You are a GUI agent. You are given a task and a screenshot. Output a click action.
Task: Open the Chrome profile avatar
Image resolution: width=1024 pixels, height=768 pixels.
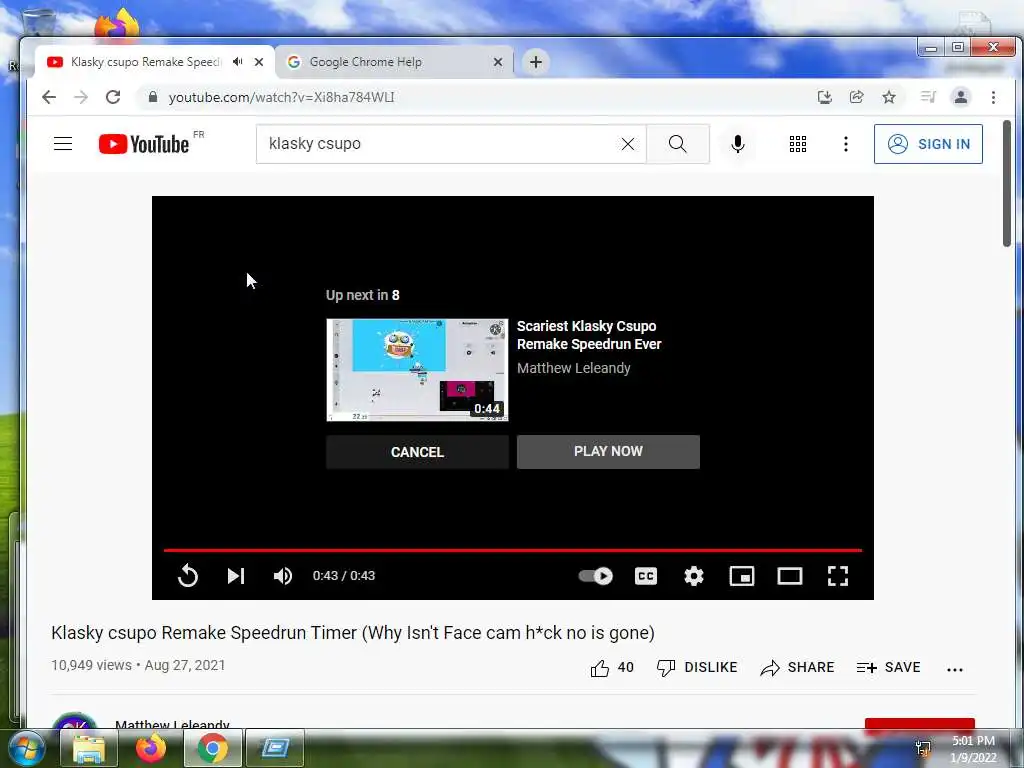coord(961,97)
